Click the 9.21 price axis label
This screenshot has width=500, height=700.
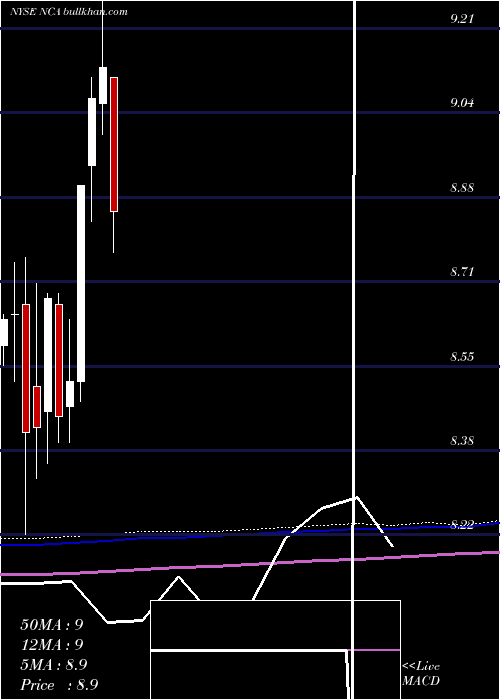(462, 19)
